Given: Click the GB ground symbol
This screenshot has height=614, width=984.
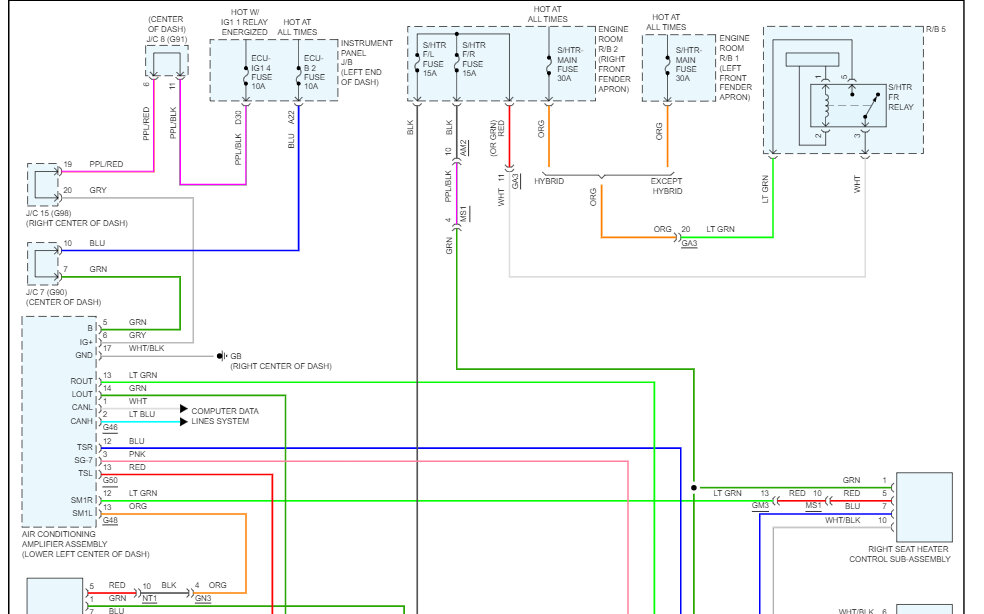Looking at the screenshot, I should coord(221,356).
